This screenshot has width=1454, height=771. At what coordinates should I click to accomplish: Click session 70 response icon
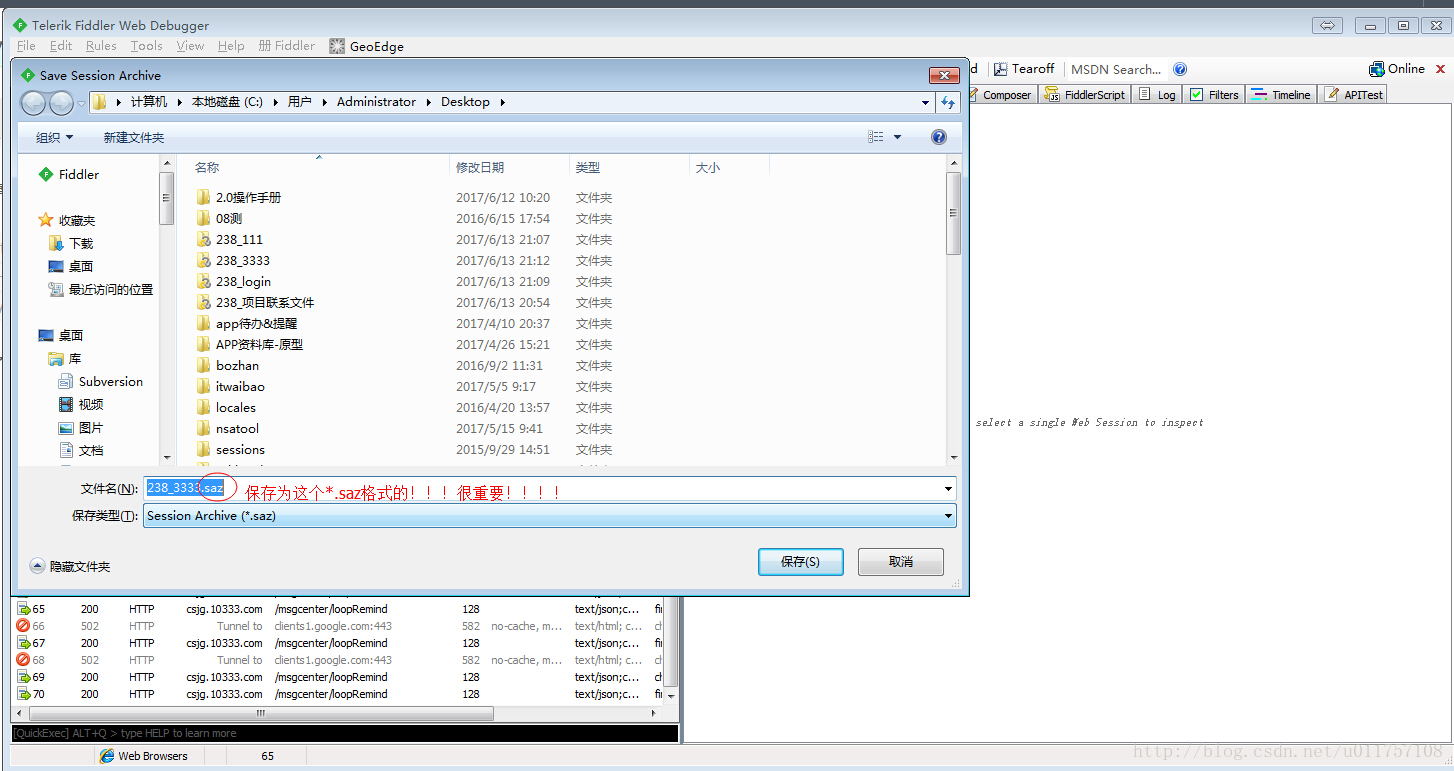[x=23, y=694]
